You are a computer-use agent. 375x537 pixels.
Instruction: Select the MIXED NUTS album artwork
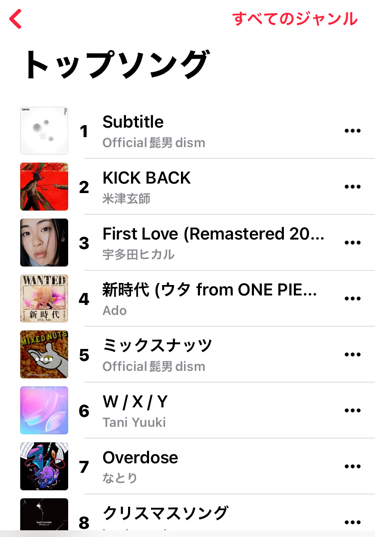click(44, 354)
